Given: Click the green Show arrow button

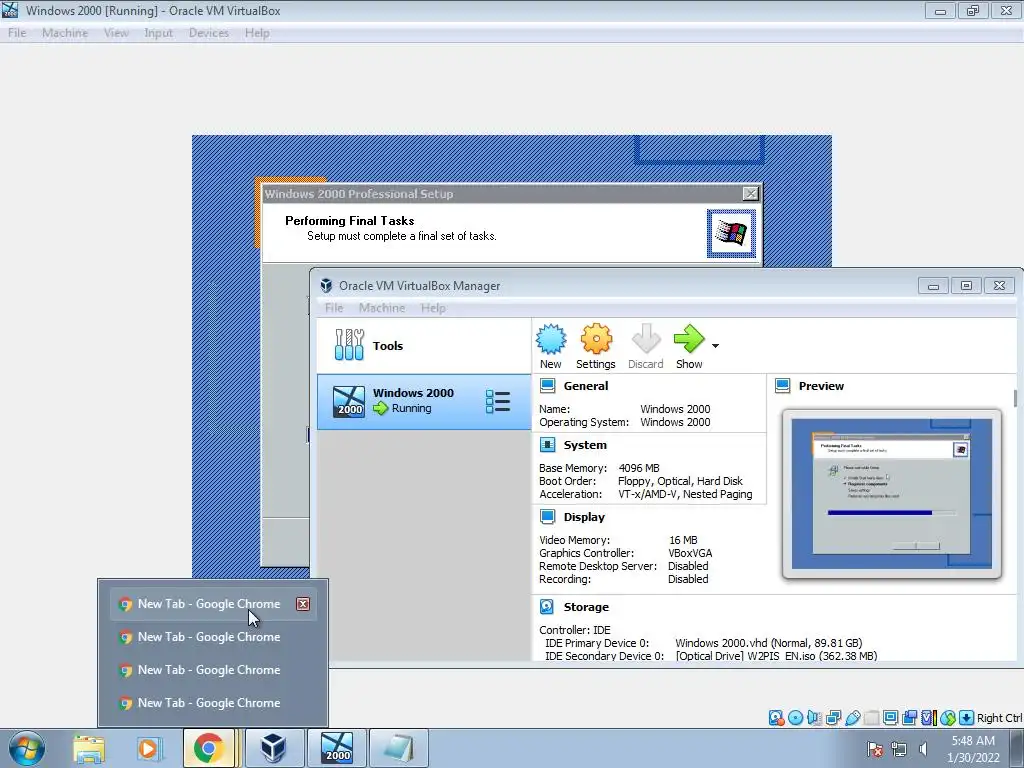Looking at the screenshot, I should 689,340.
